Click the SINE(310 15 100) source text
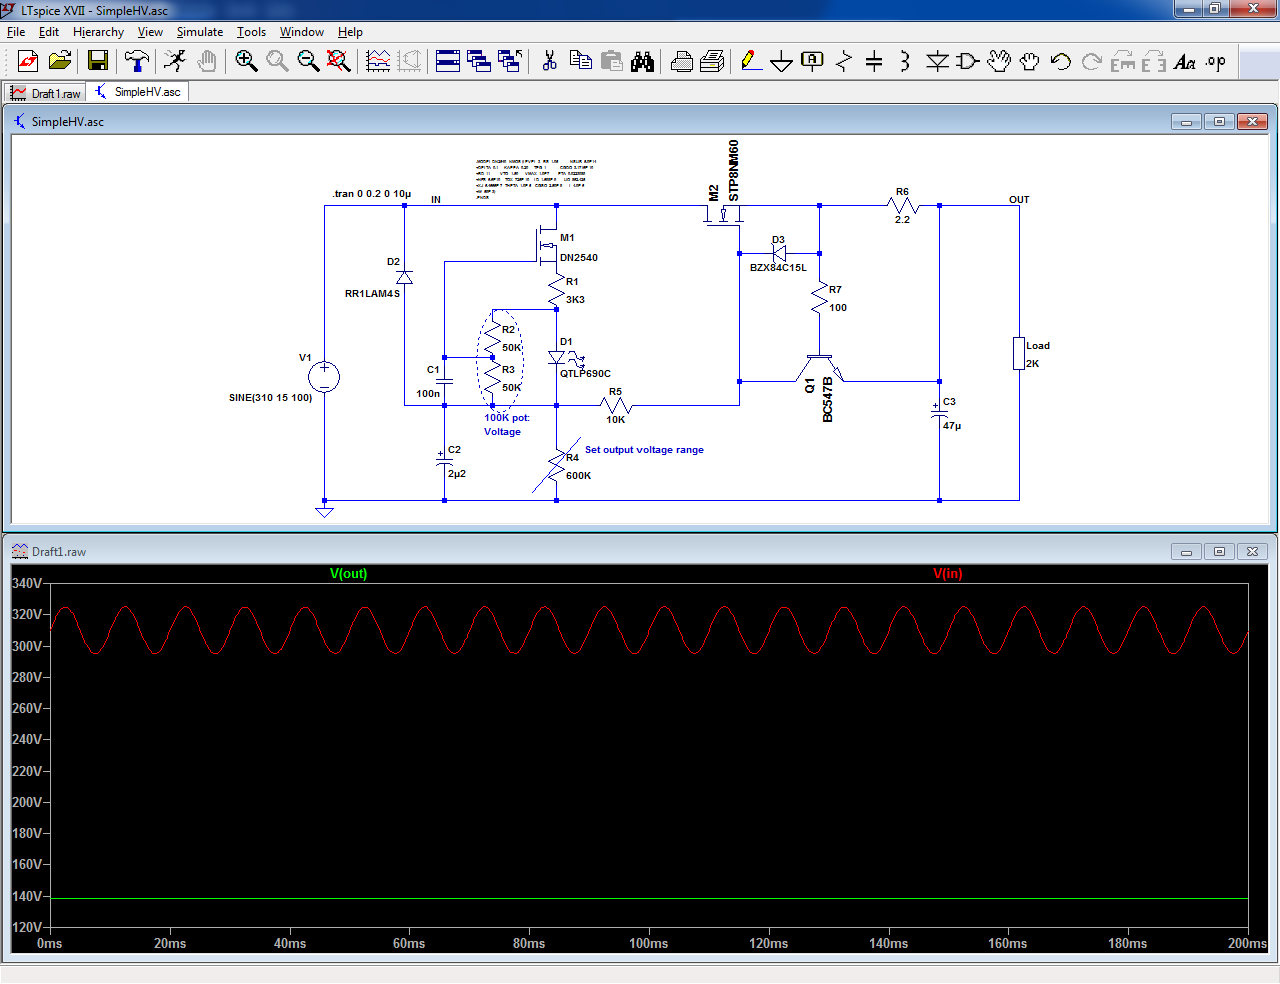 click(270, 398)
